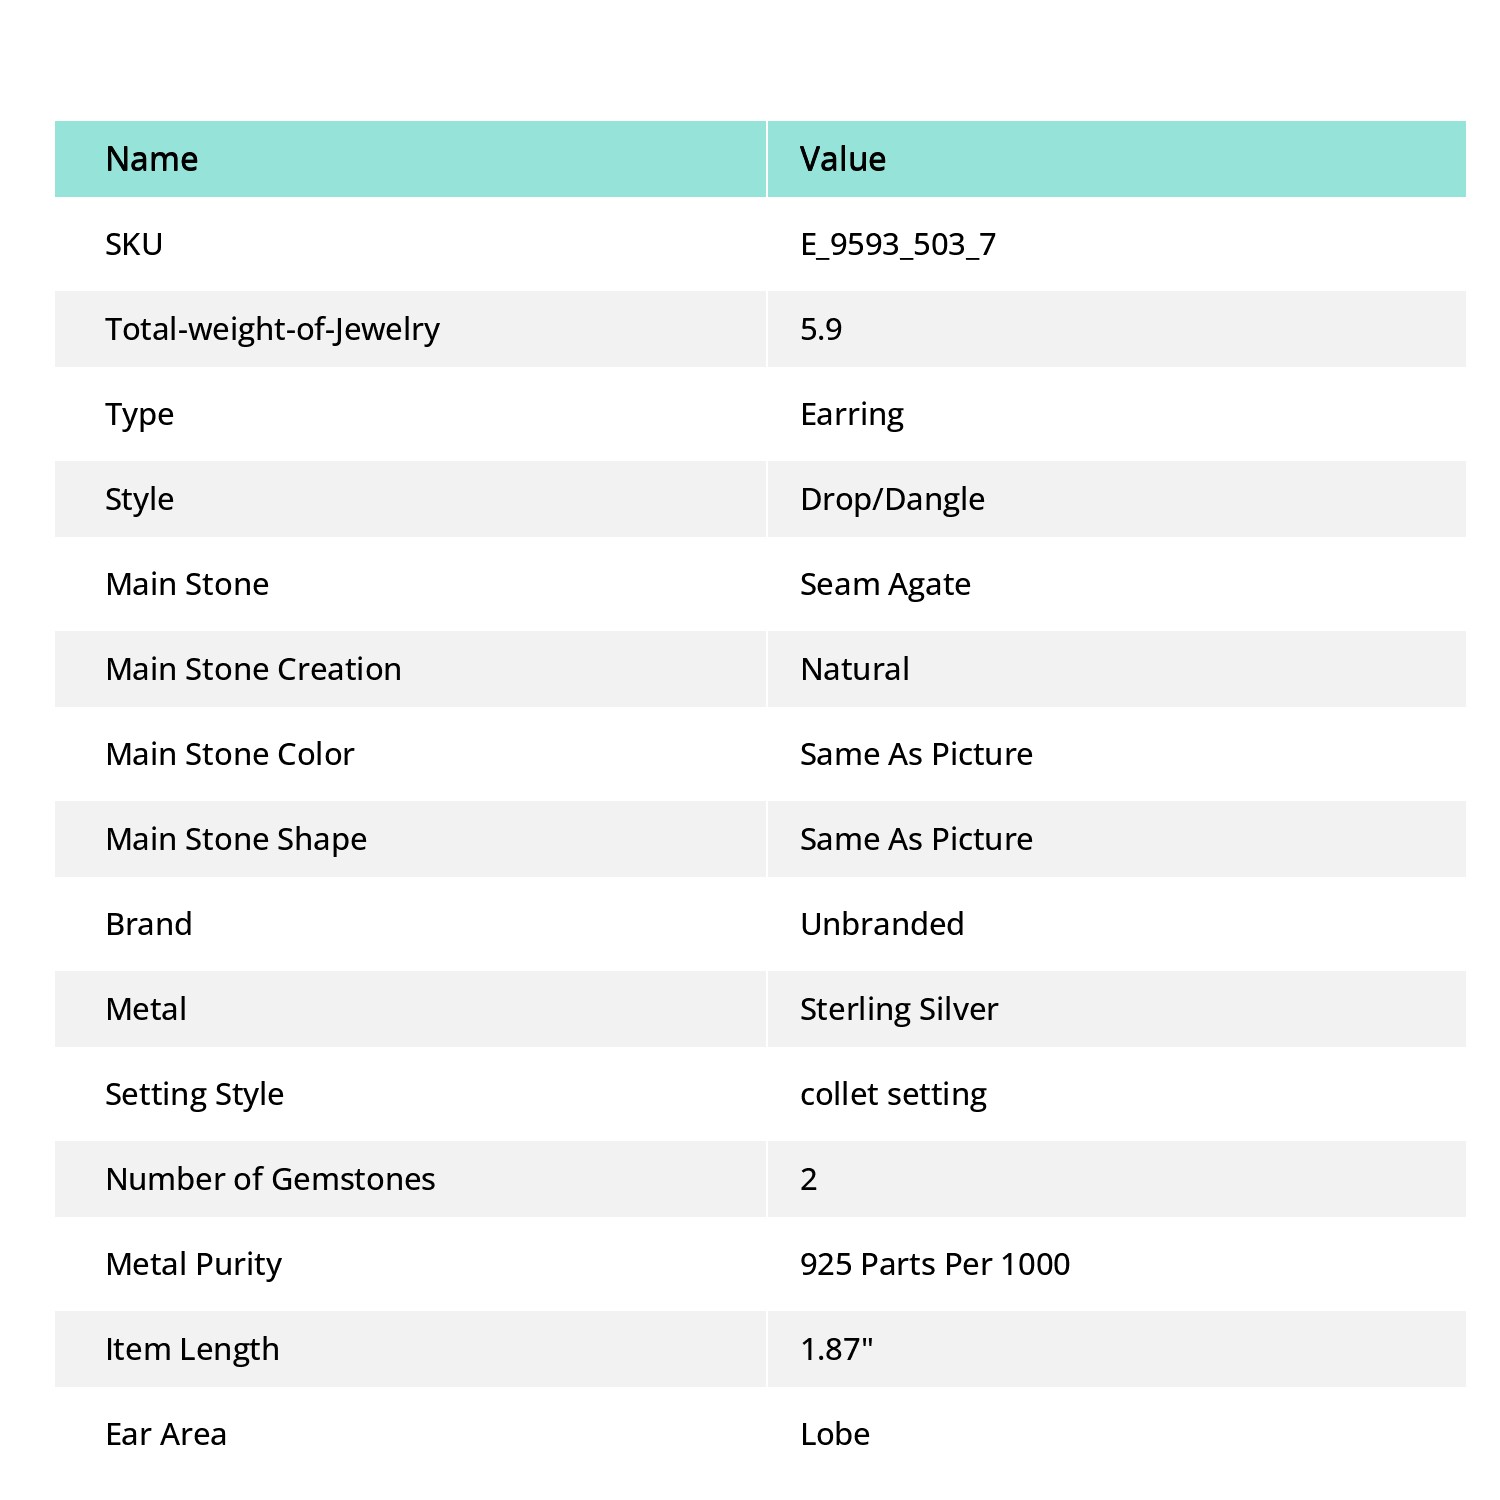Select the Drop/Dangle style value
The image size is (1500, 1500).
tap(892, 499)
